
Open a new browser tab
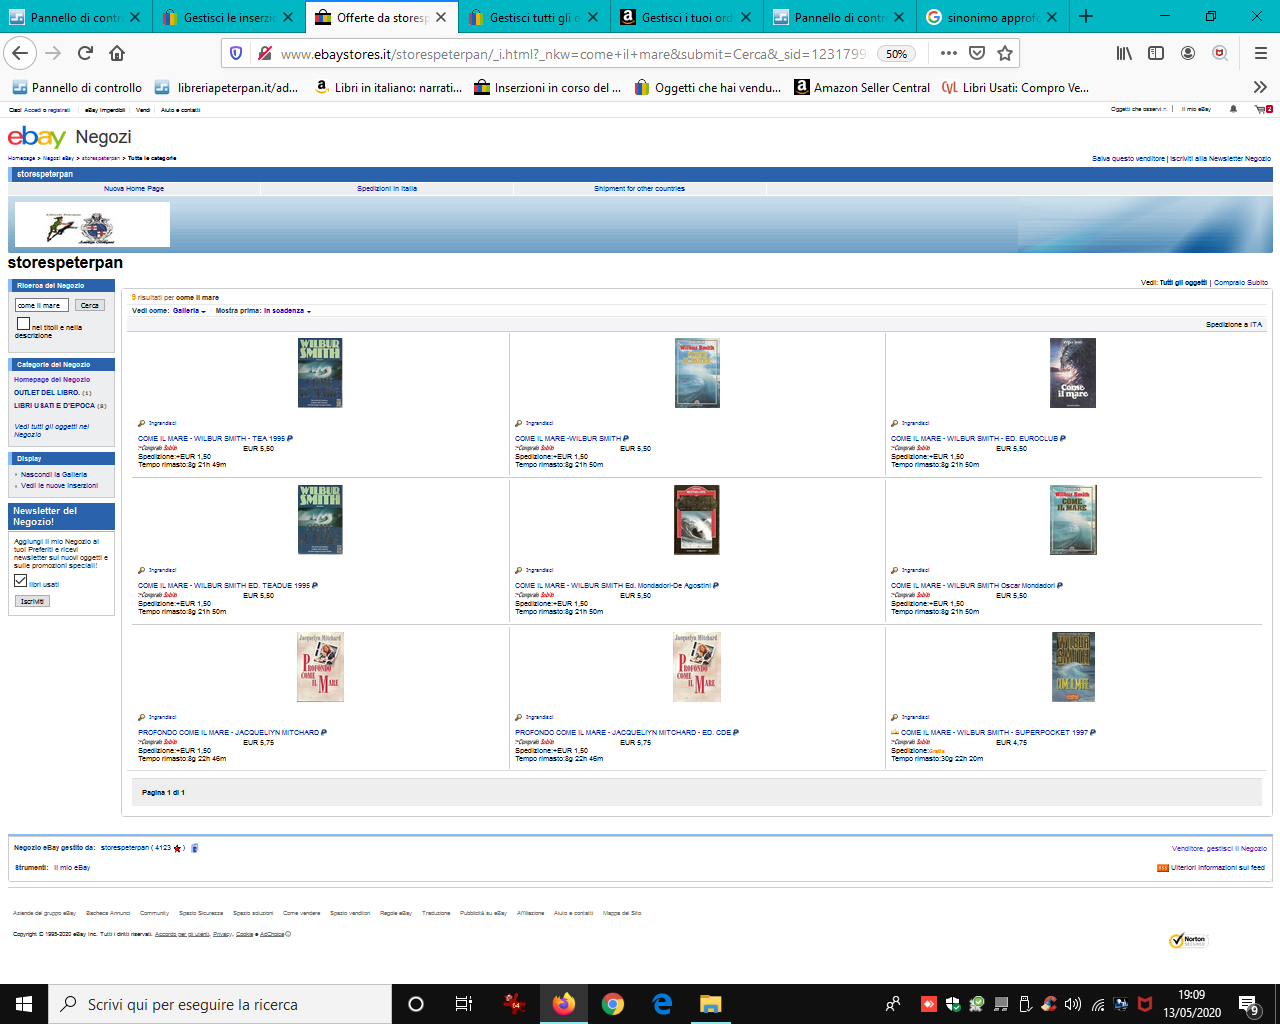click(1086, 16)
